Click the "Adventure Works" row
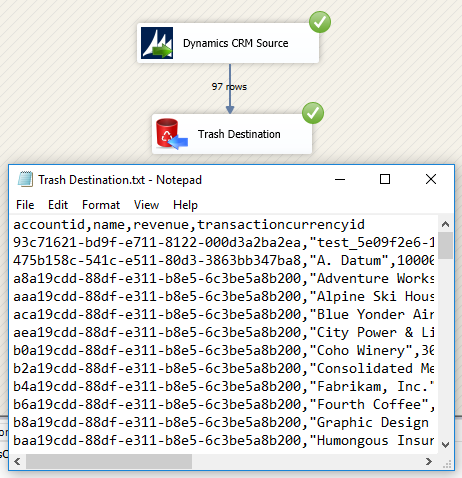This screenshot has height=478, width=462. [x=224, y=278]
